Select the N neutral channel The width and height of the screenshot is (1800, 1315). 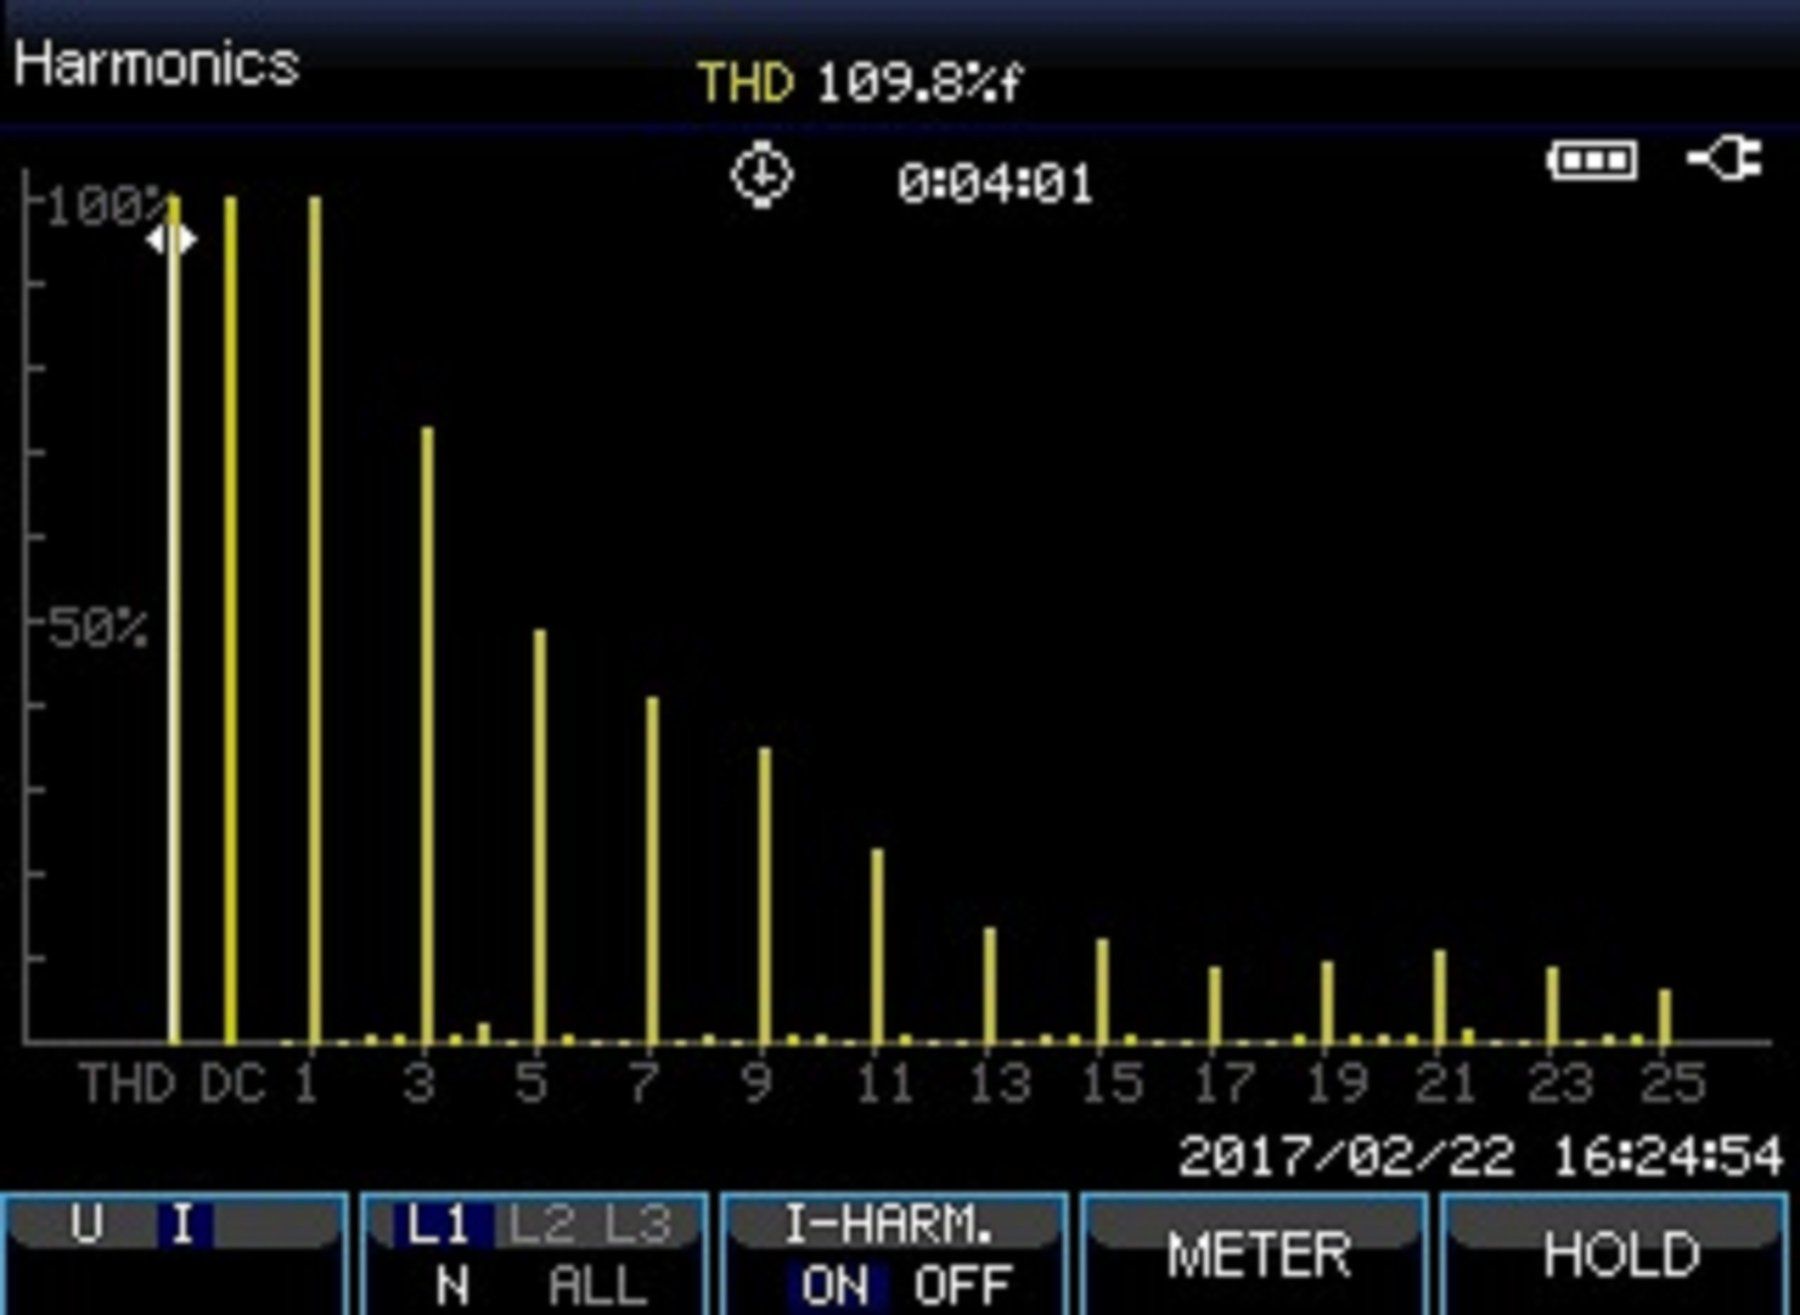453,1285
